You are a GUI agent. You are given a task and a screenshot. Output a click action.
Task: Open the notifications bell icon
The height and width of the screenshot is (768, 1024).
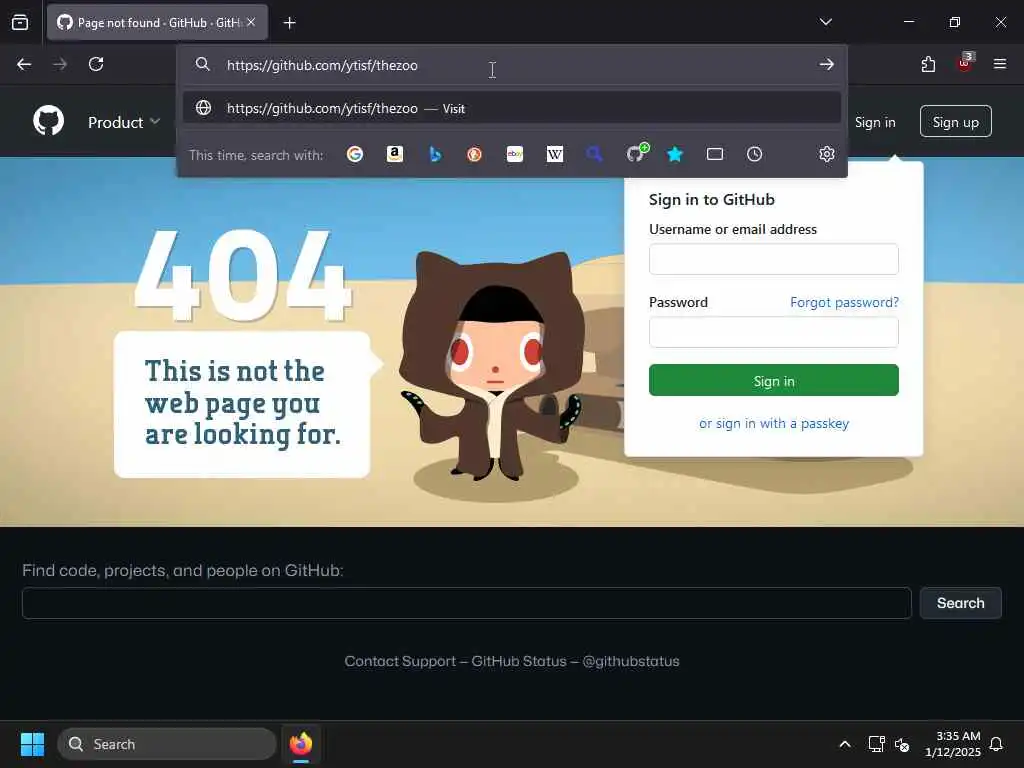click(996, 744)
